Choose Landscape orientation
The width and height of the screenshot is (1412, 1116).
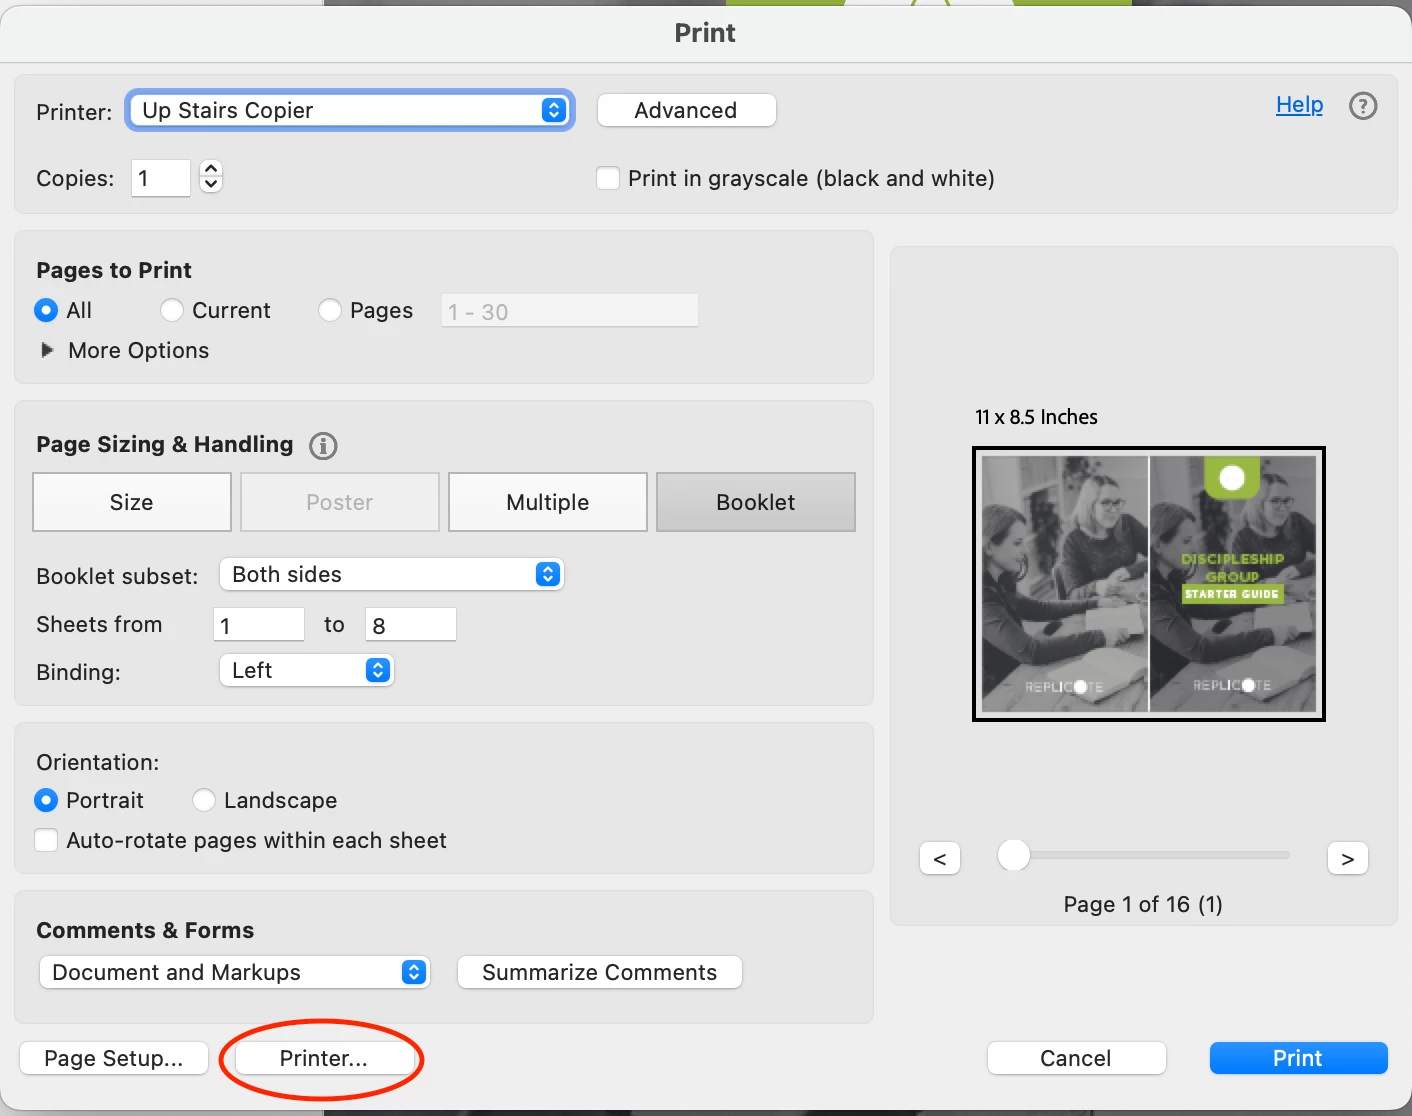[204, 801]
